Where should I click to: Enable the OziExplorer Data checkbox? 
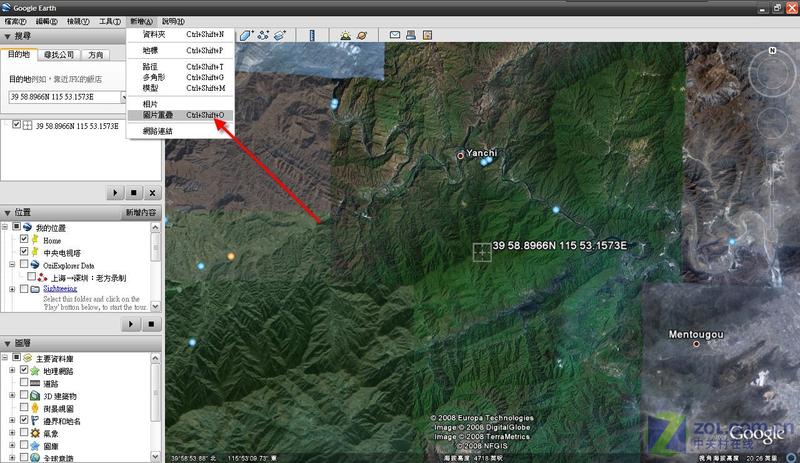coord(24,264)
